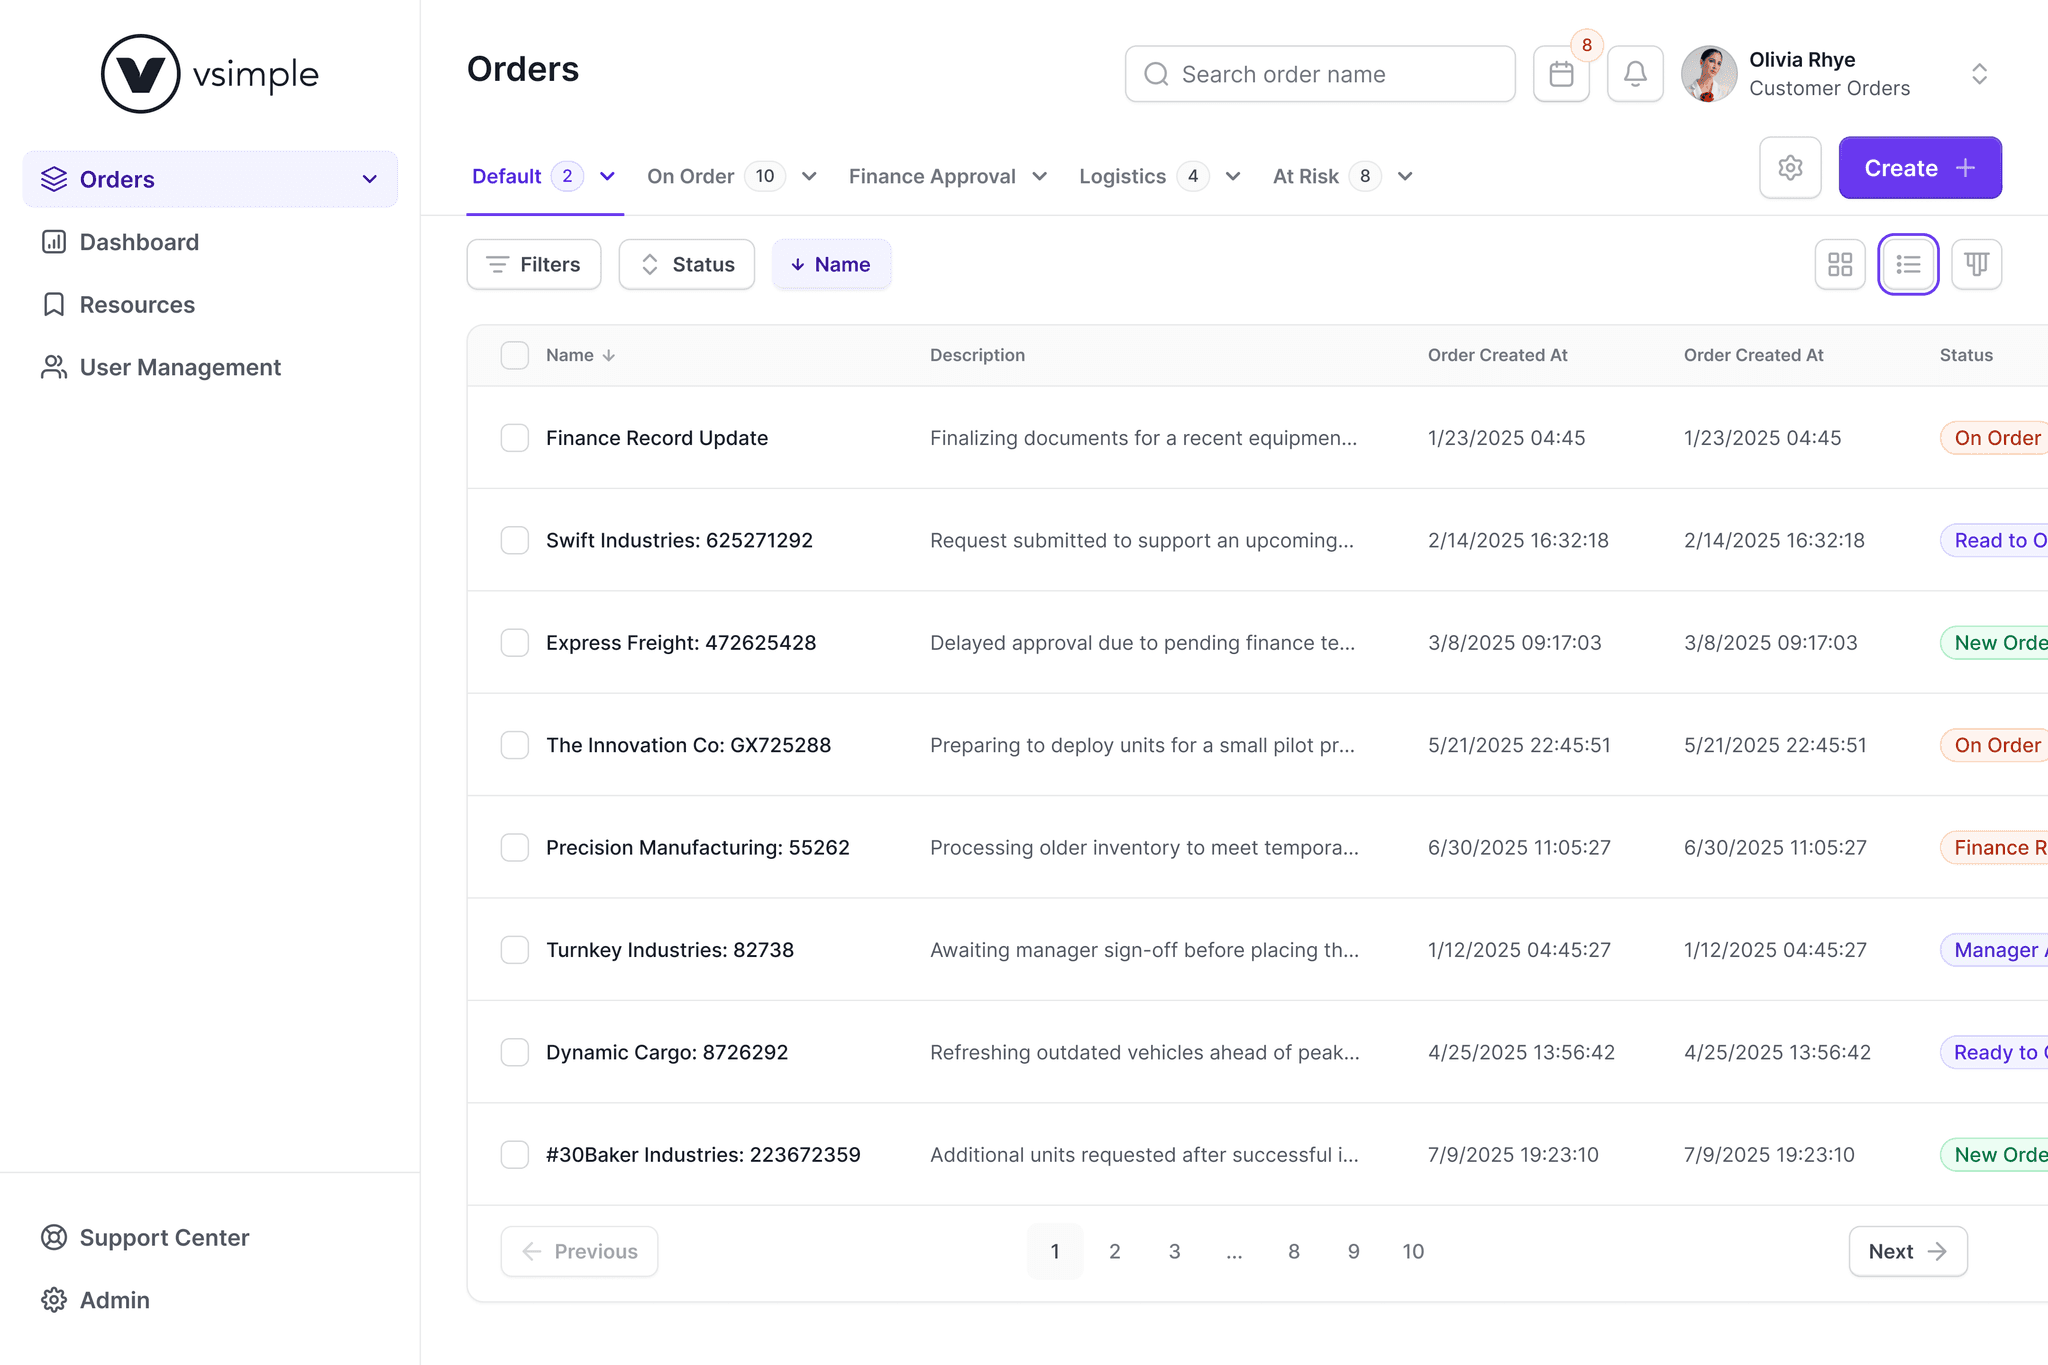Open the account switcher arrows
2048x1365 pixels.
pyautogui.click(x=1979, y=74)
